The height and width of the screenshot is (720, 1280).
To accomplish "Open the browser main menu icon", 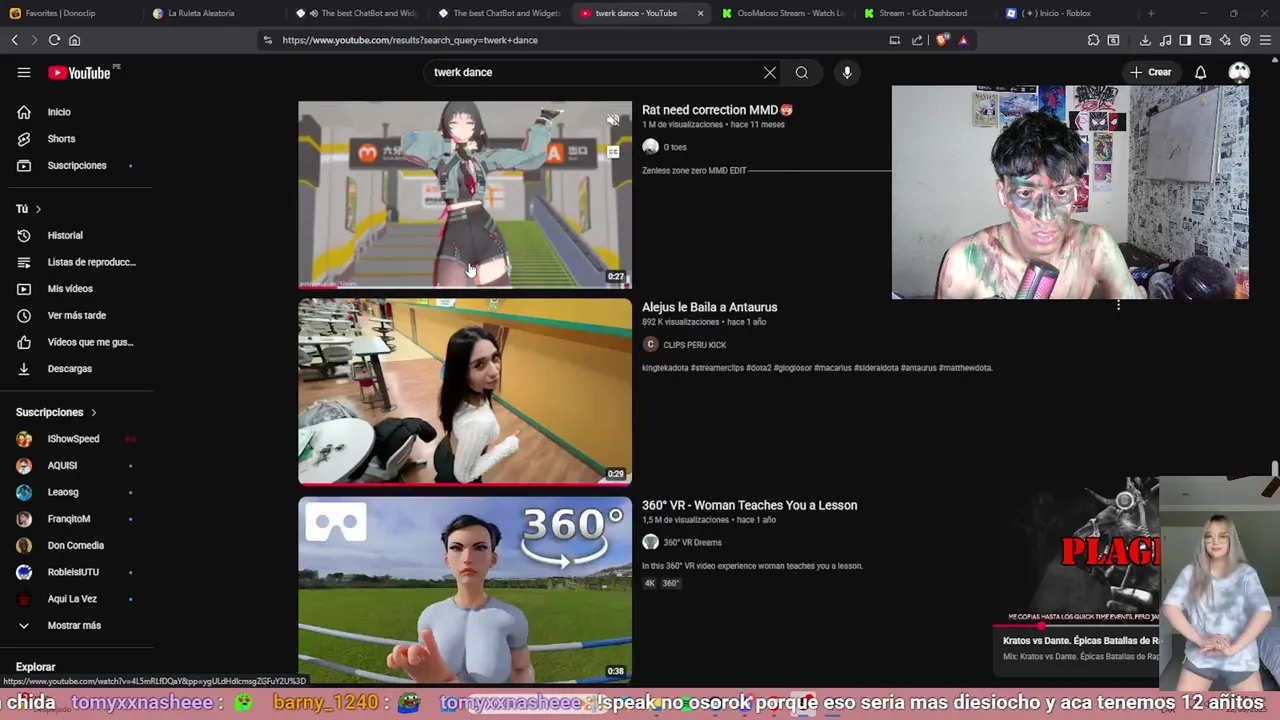I will pyautogui.click(x=1265, y=40).
